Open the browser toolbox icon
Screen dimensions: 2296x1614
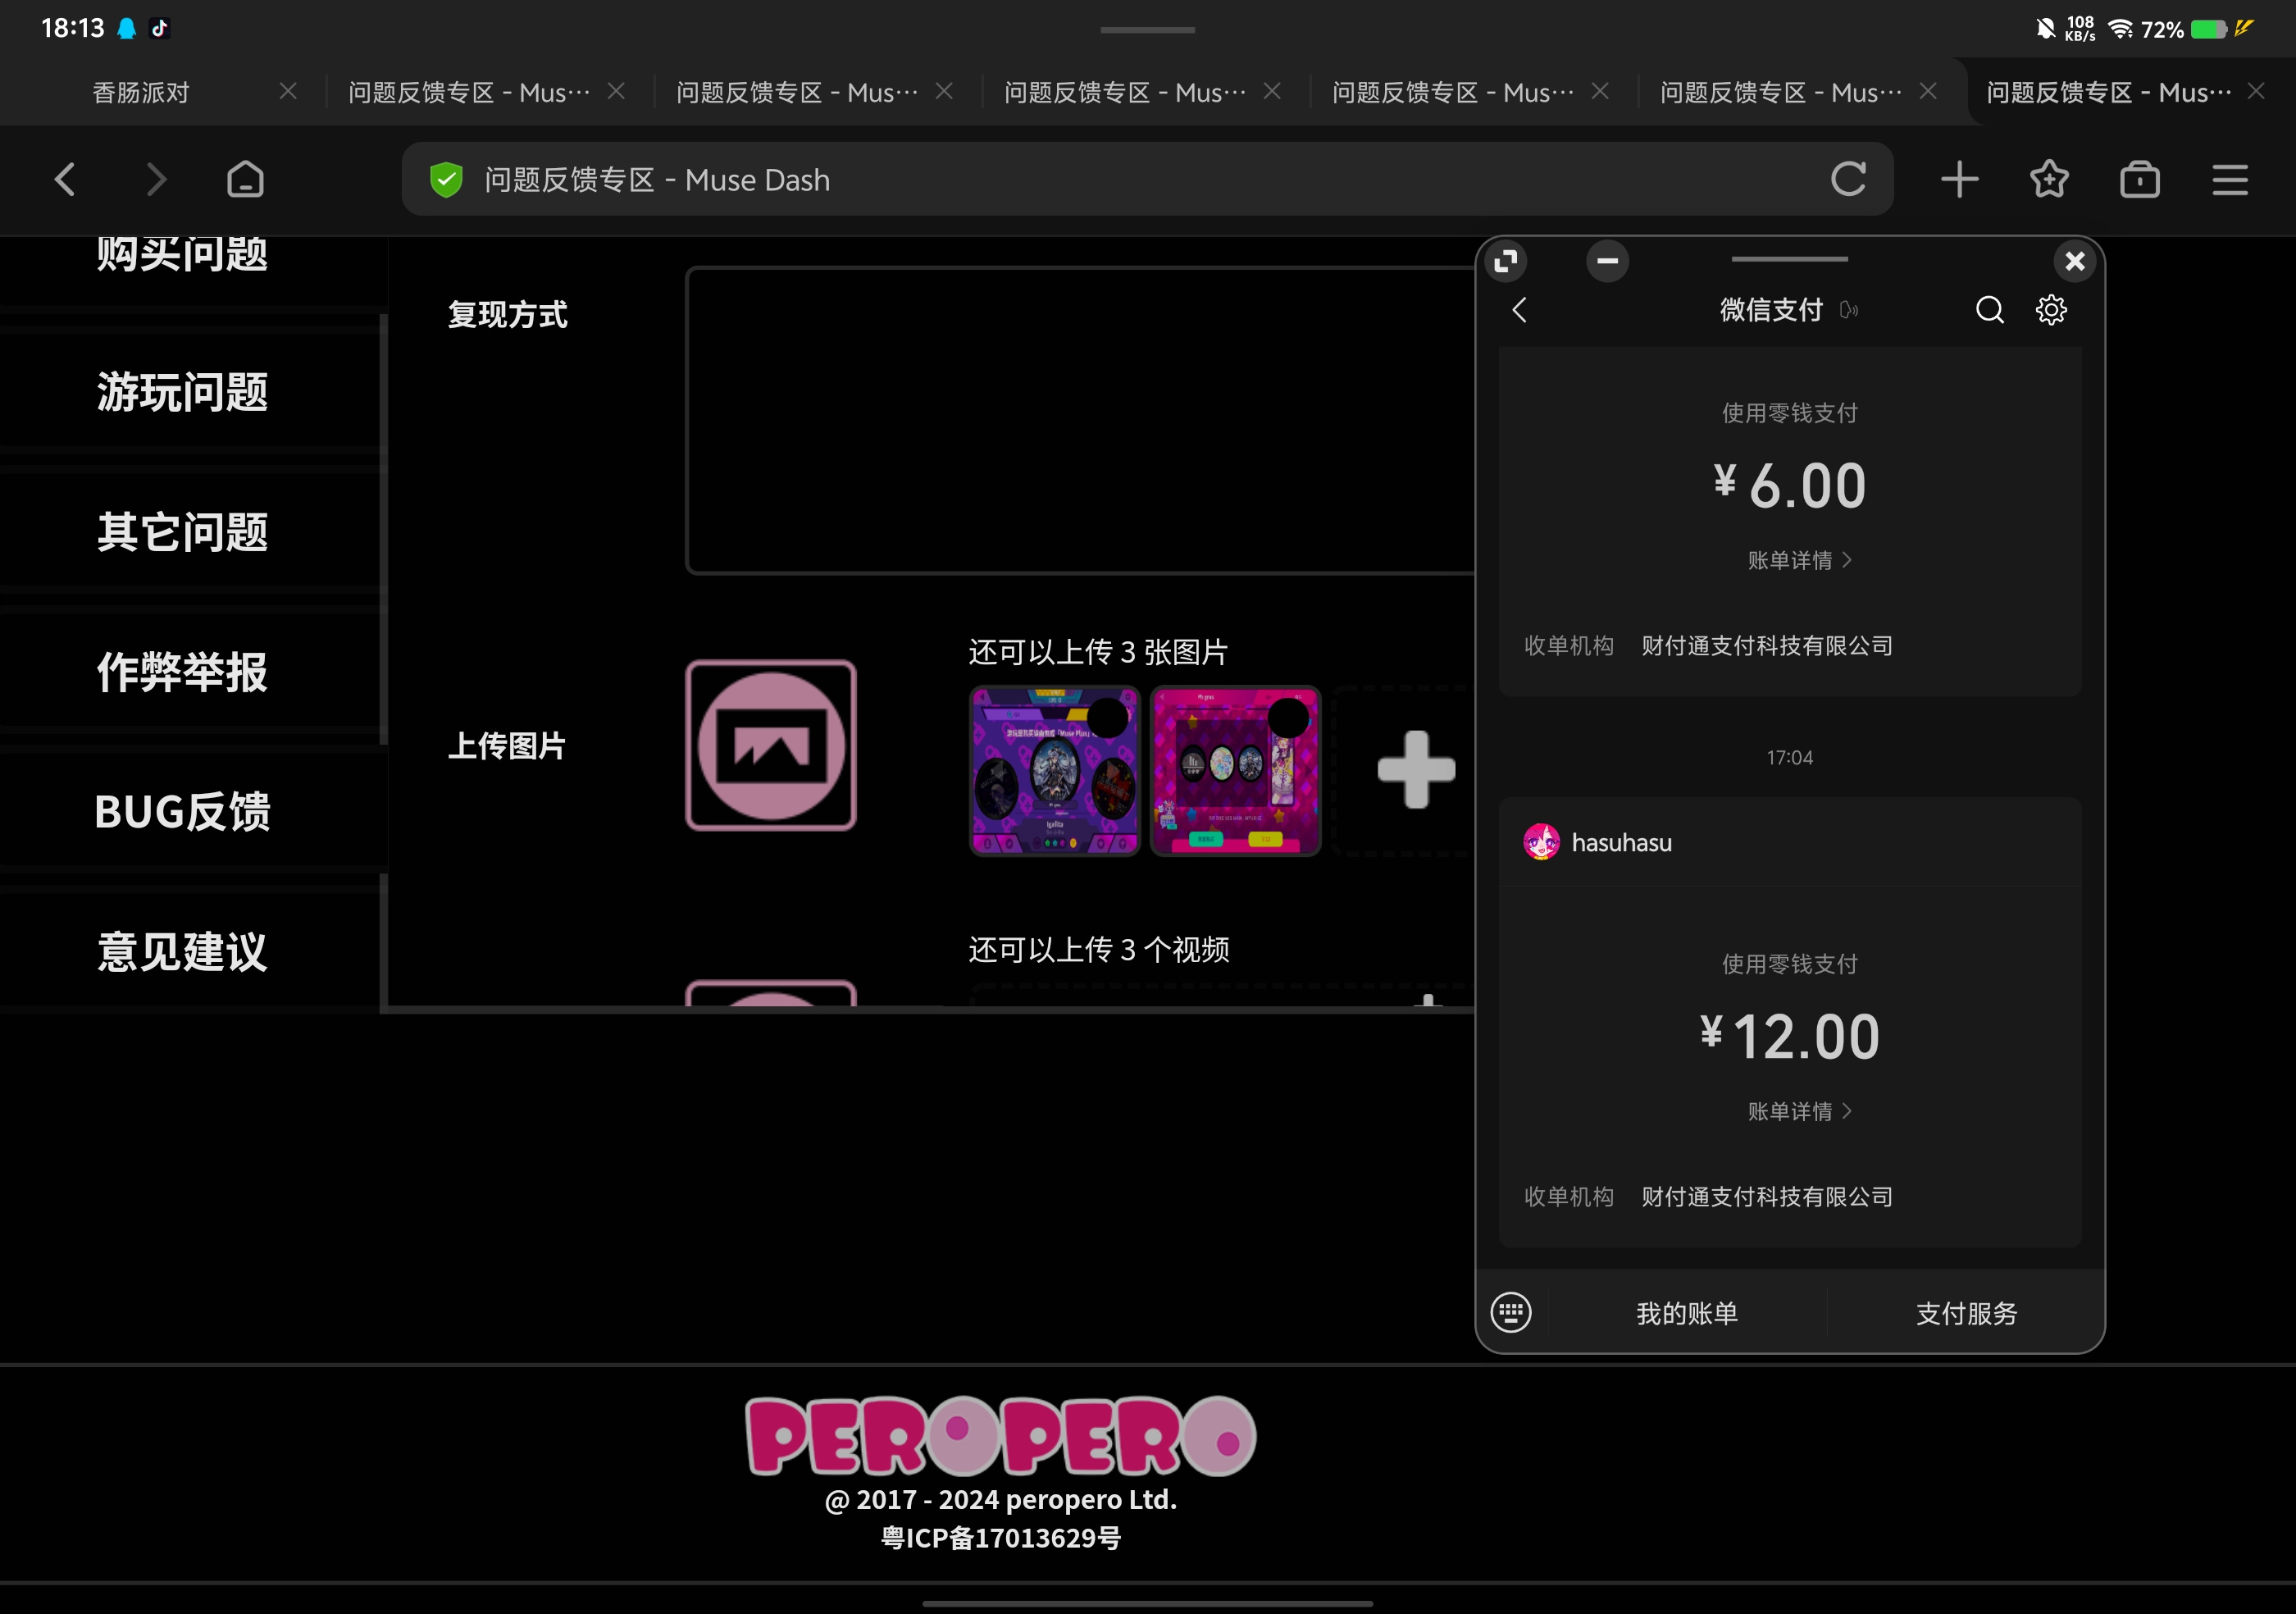[x=2140, y=180]
